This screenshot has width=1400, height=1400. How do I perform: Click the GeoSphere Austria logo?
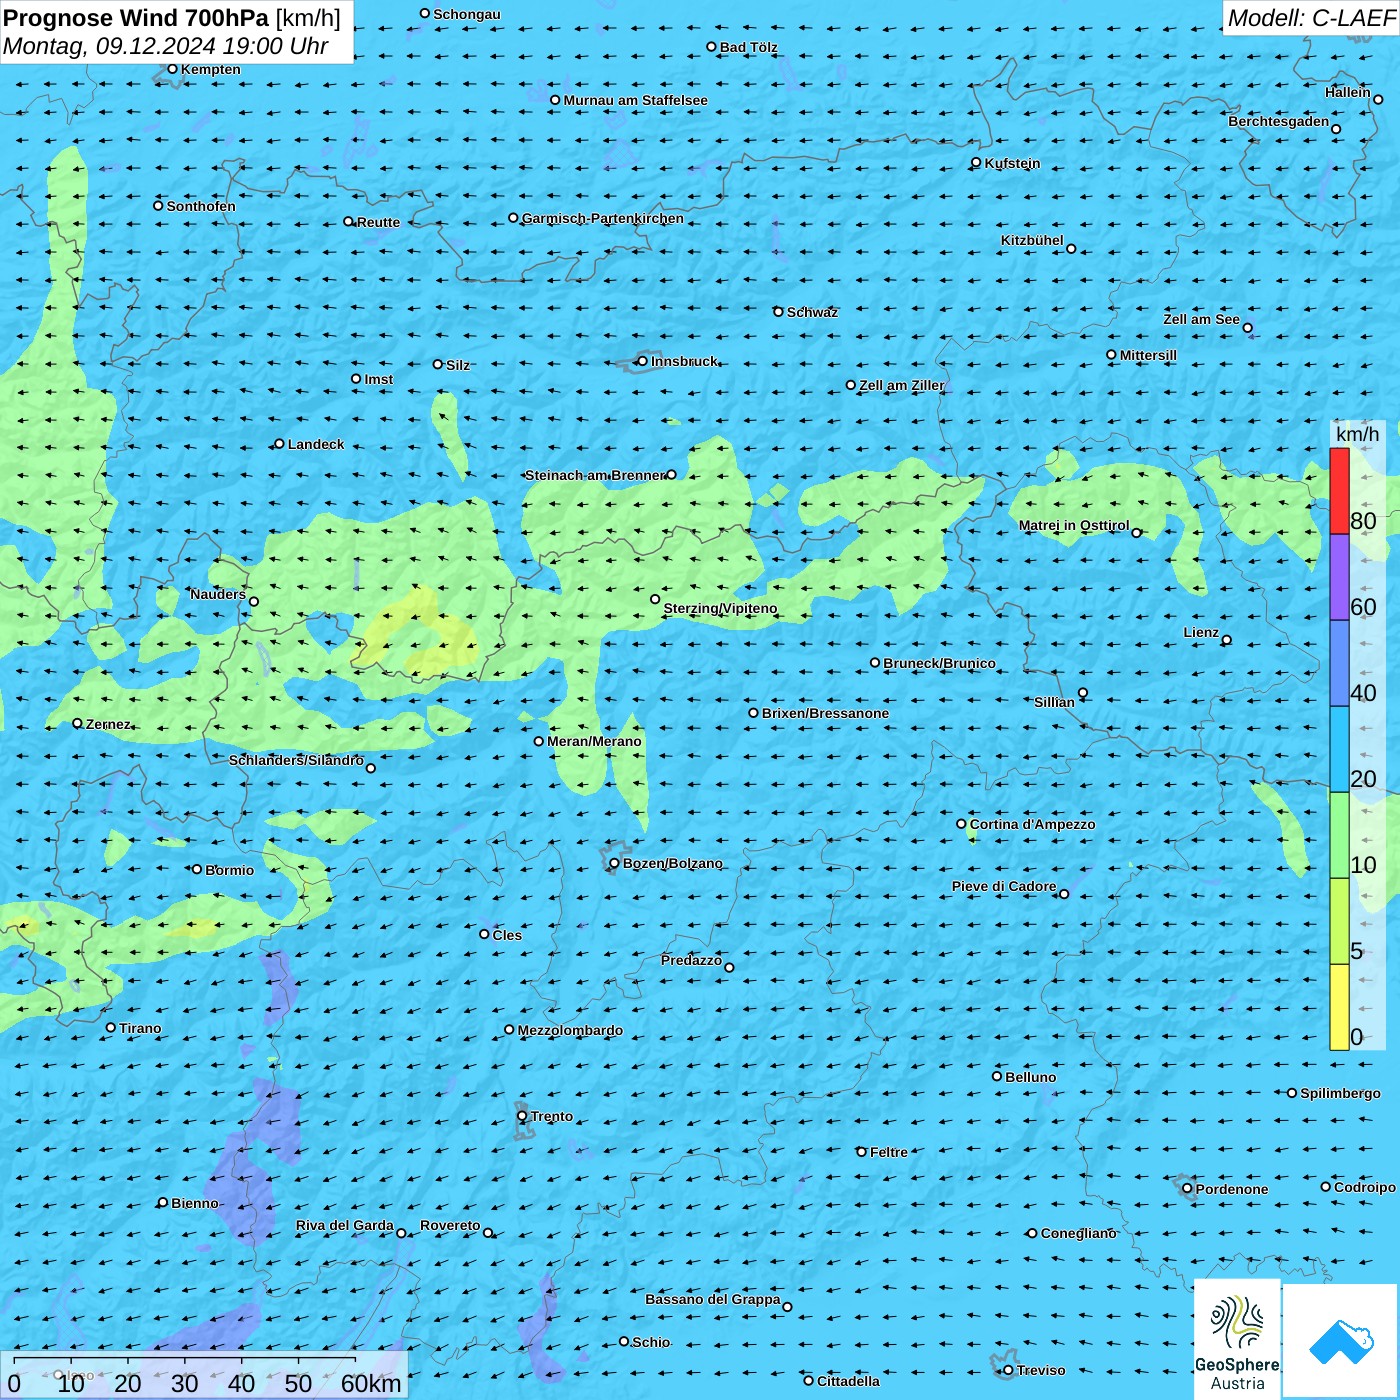pos(1237,1338)
